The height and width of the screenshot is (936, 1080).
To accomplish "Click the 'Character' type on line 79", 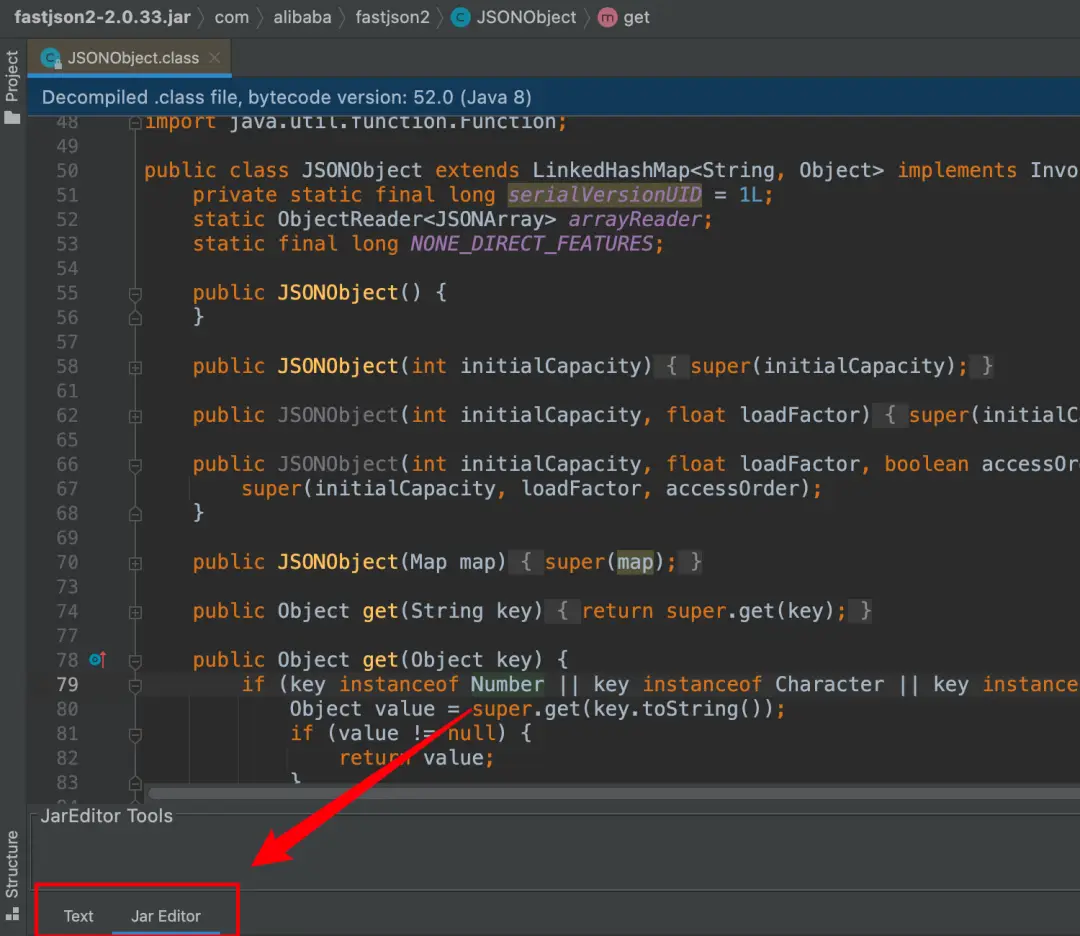I will tap(829, 684).
